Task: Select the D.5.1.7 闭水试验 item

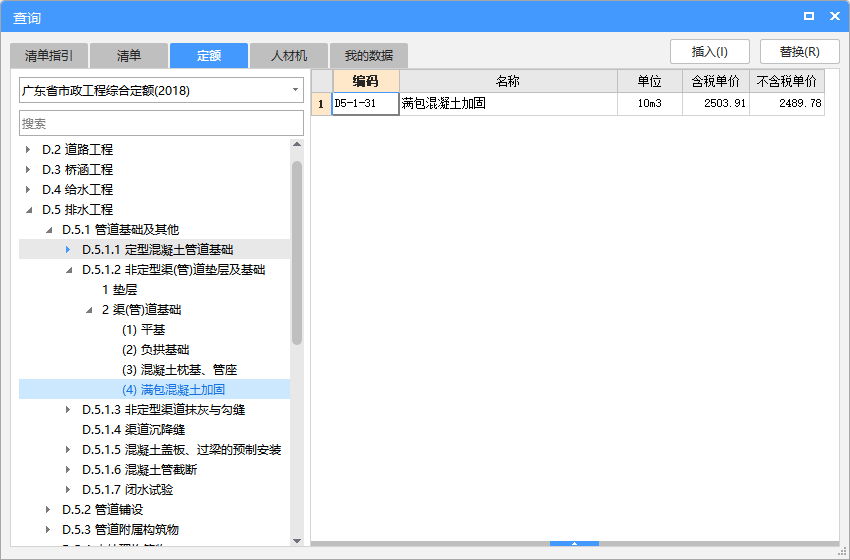Action: pyautogui.click(x=128, y=490)
